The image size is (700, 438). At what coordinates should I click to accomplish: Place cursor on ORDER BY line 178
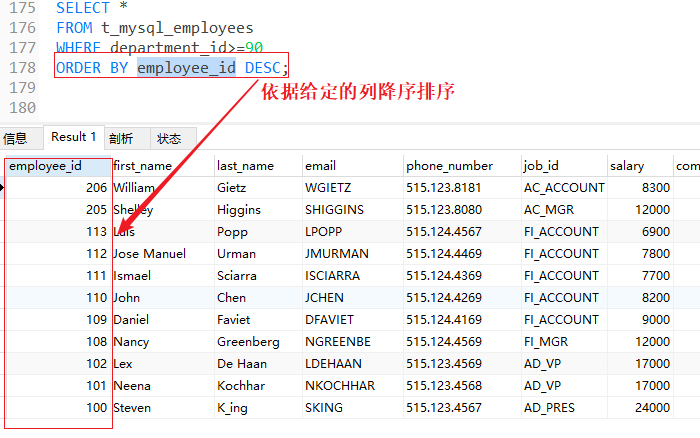coord(172,68)
